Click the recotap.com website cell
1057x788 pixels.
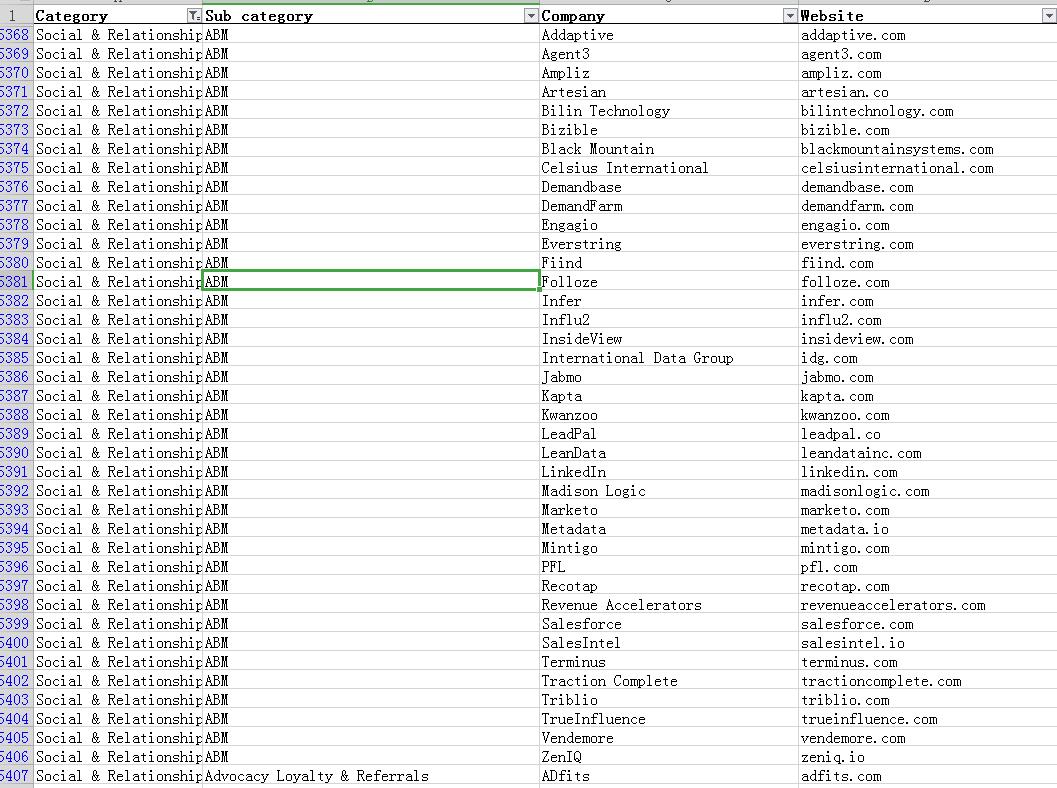pos(928,586)
